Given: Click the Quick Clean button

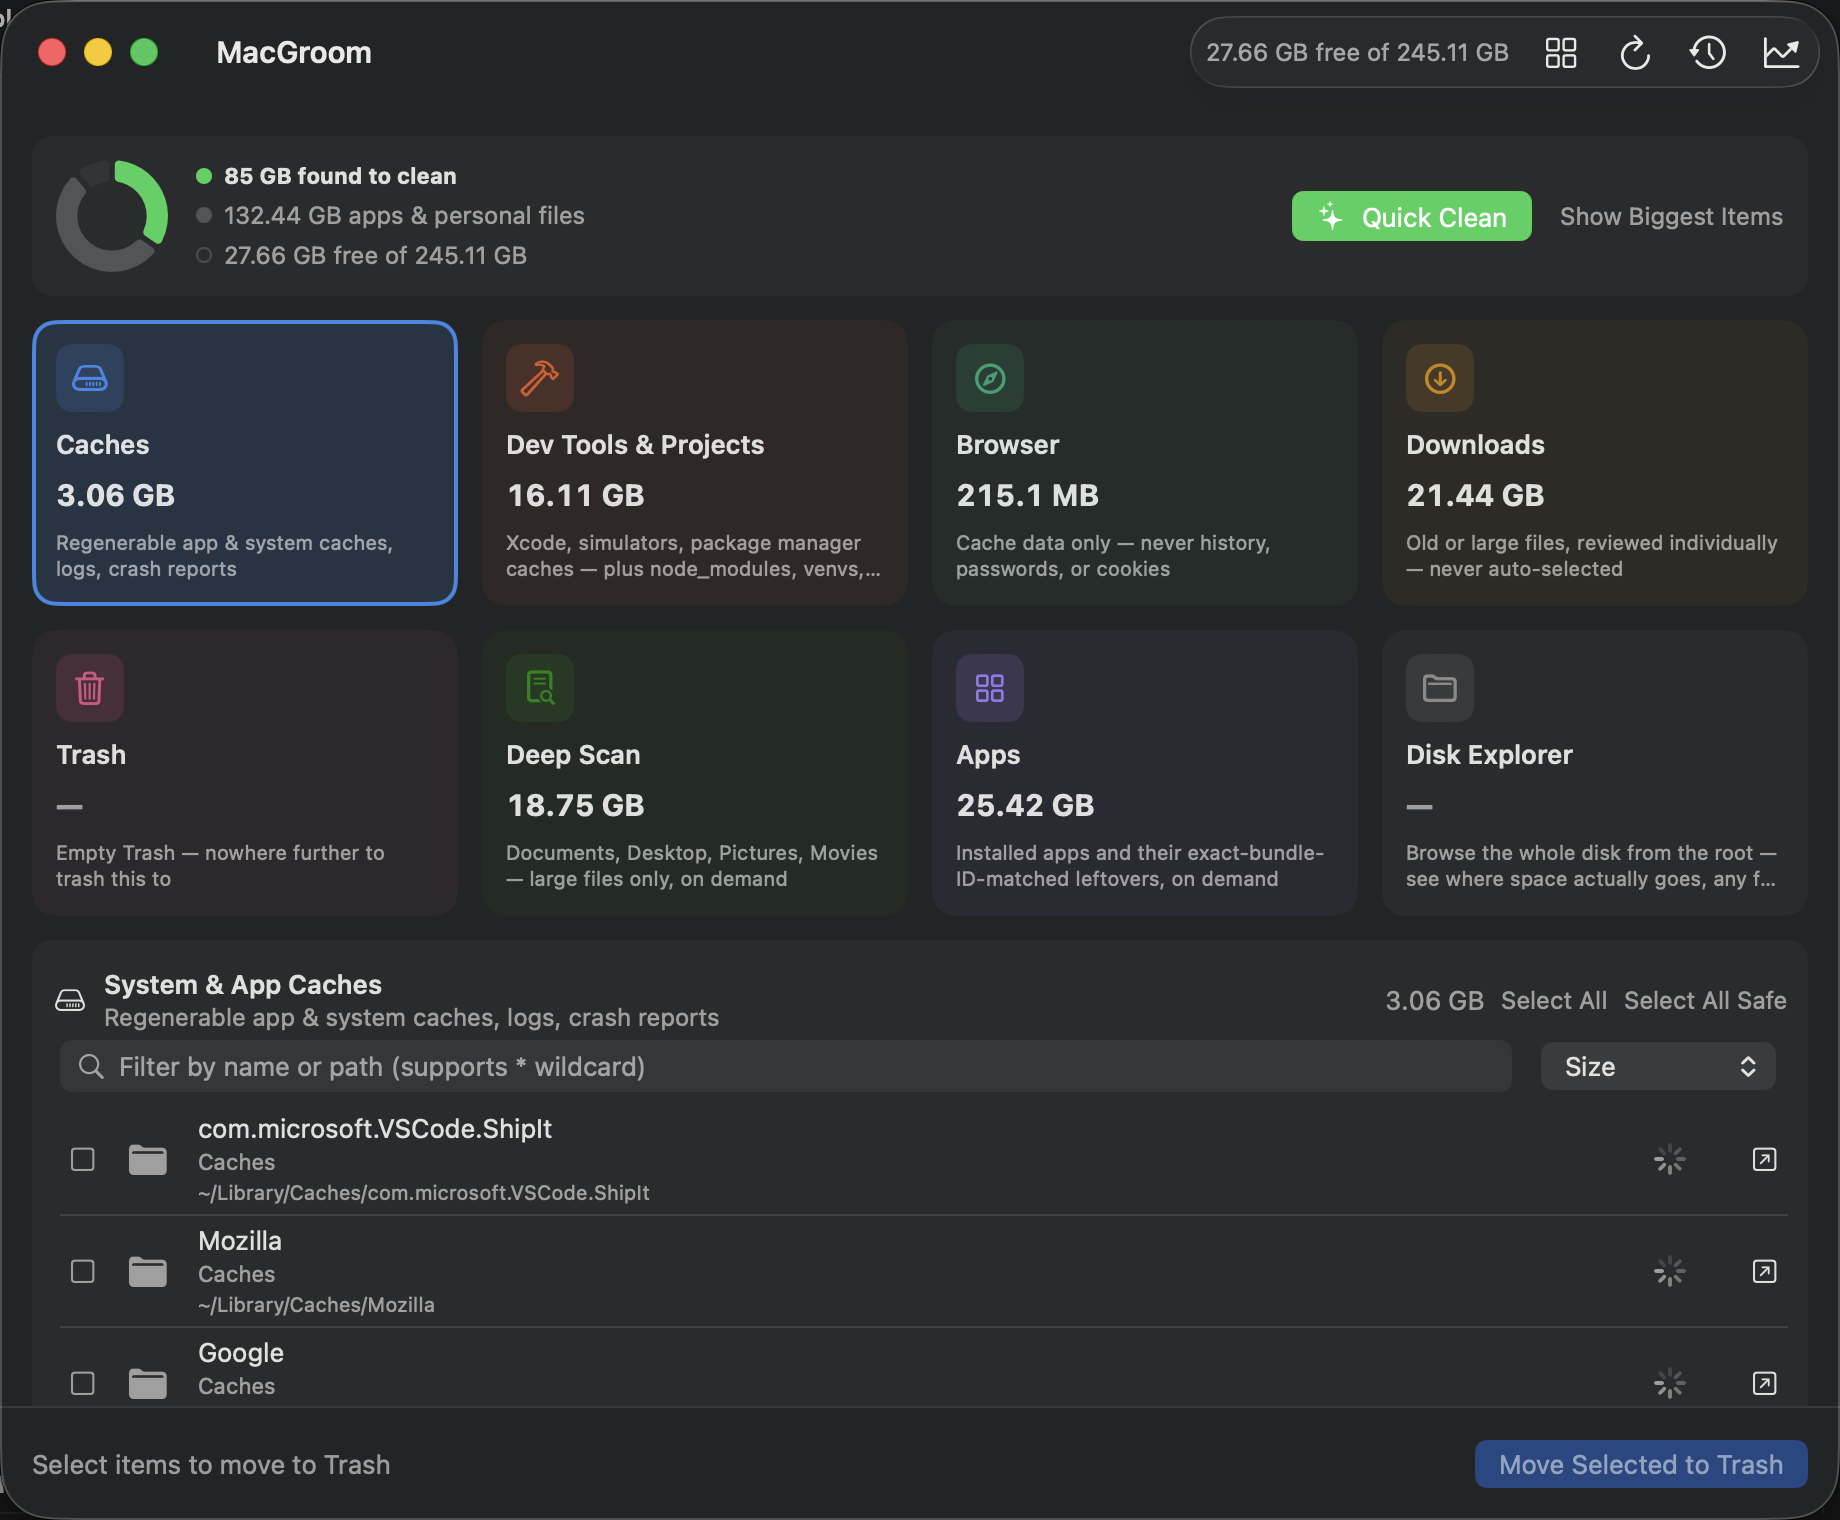Looking at the screenshot, I should click(x=1411, y=216).
